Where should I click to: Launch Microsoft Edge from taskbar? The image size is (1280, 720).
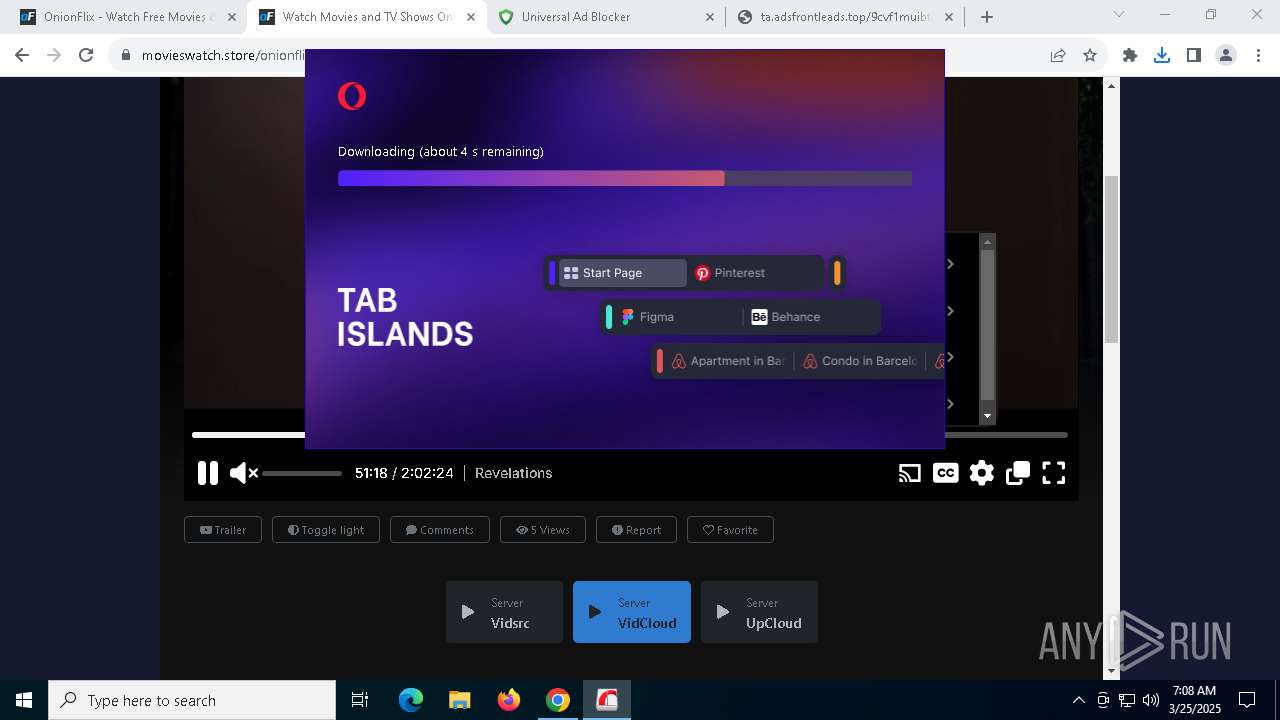[x=411, y=700]
